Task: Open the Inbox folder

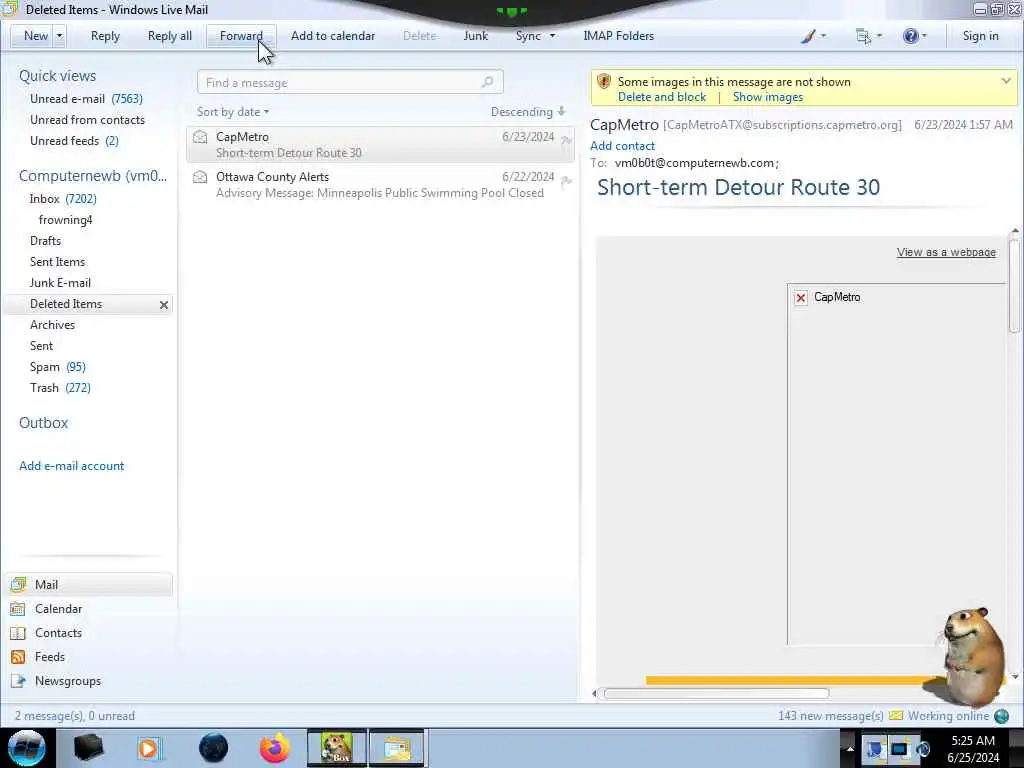Action: [x=63, y=199]
